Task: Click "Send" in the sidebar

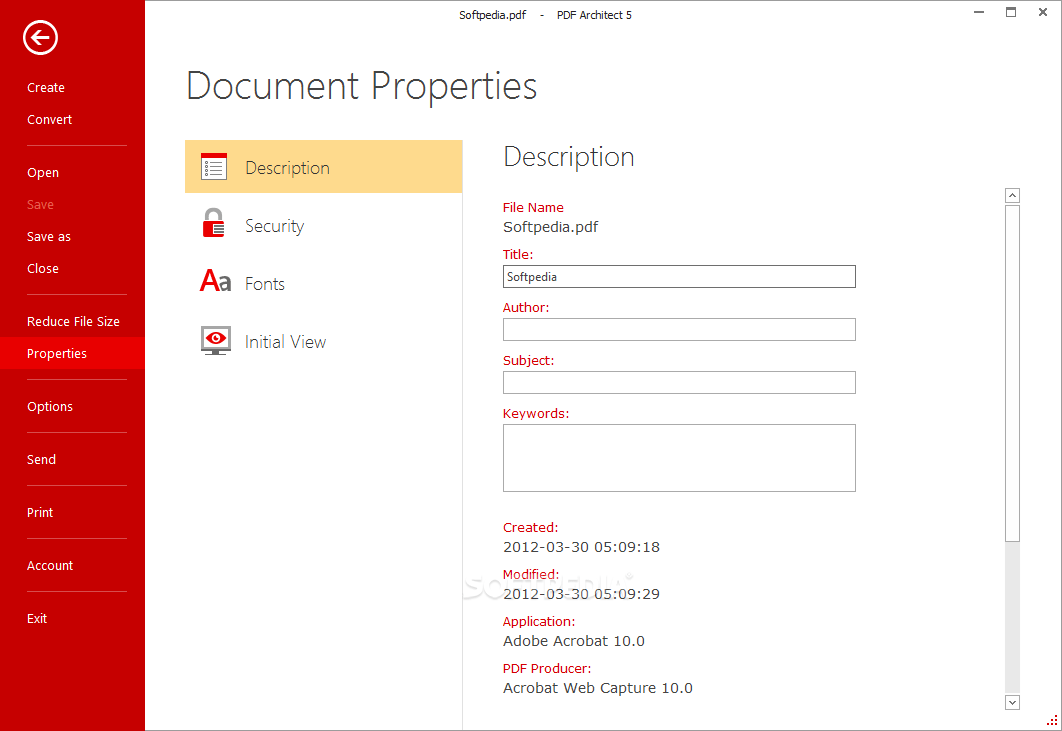Action: coord(41,459)
